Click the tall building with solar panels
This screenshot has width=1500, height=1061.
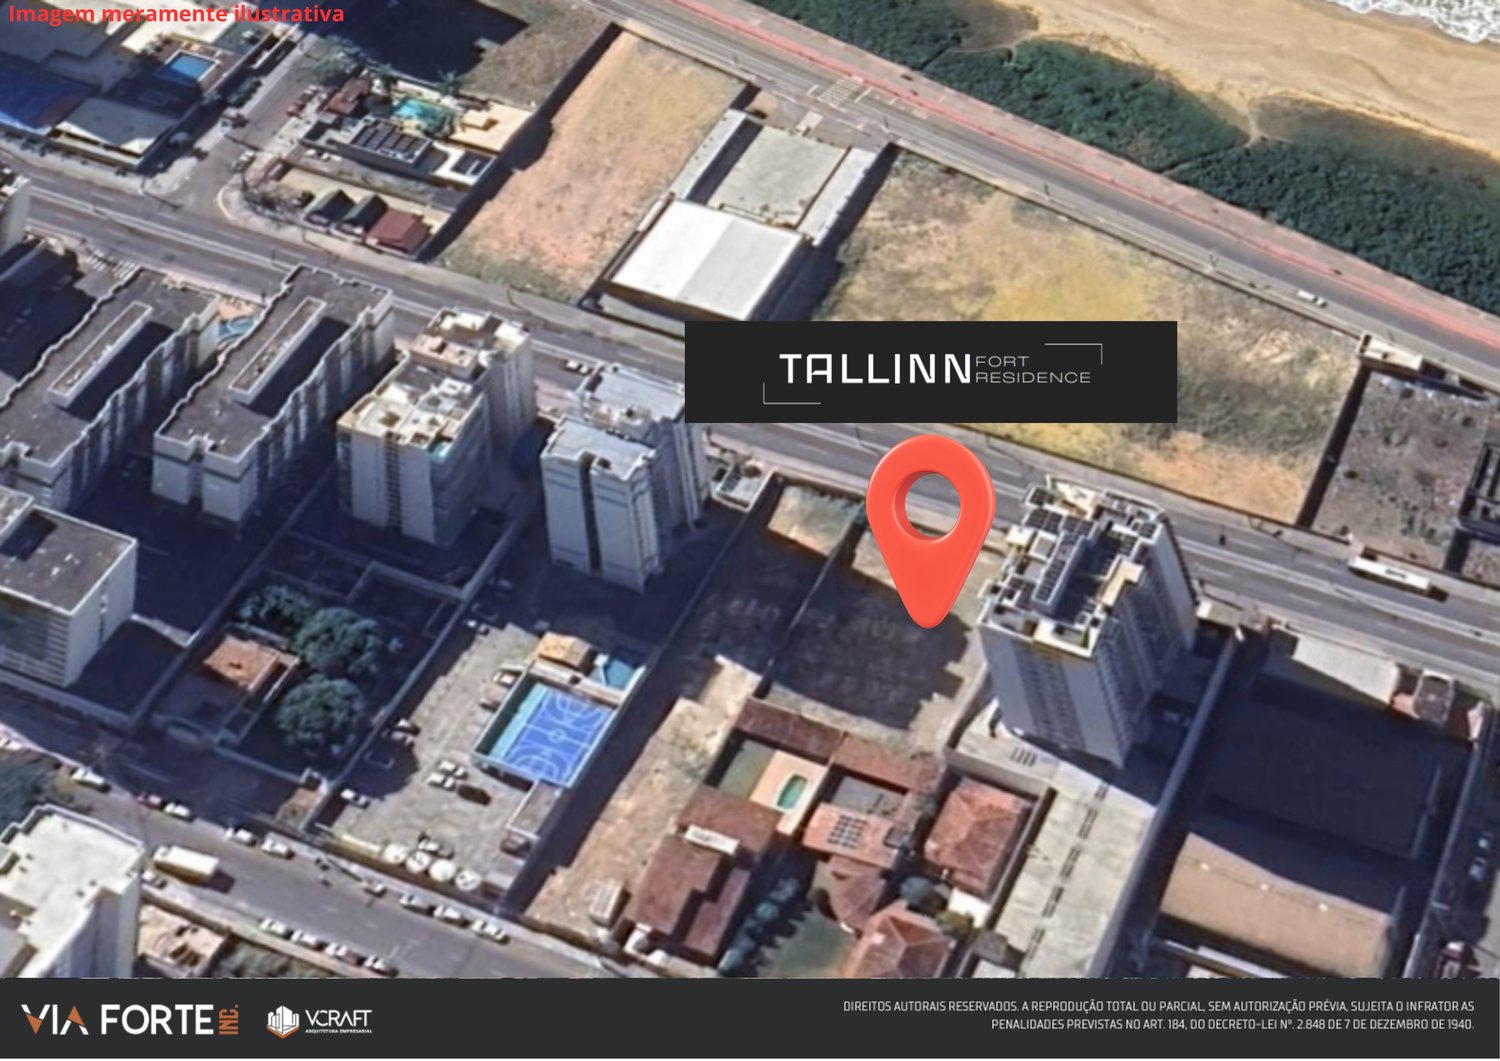[x=1085, y=620]
